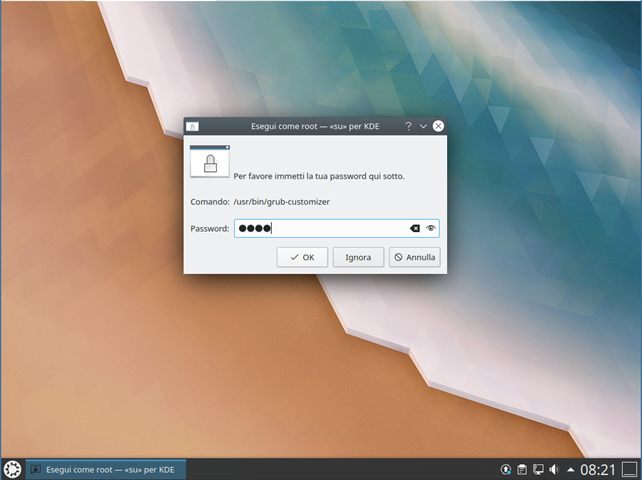Open the software updates tray icon
The height and width of the screenshot is (480, 642).
506,469
